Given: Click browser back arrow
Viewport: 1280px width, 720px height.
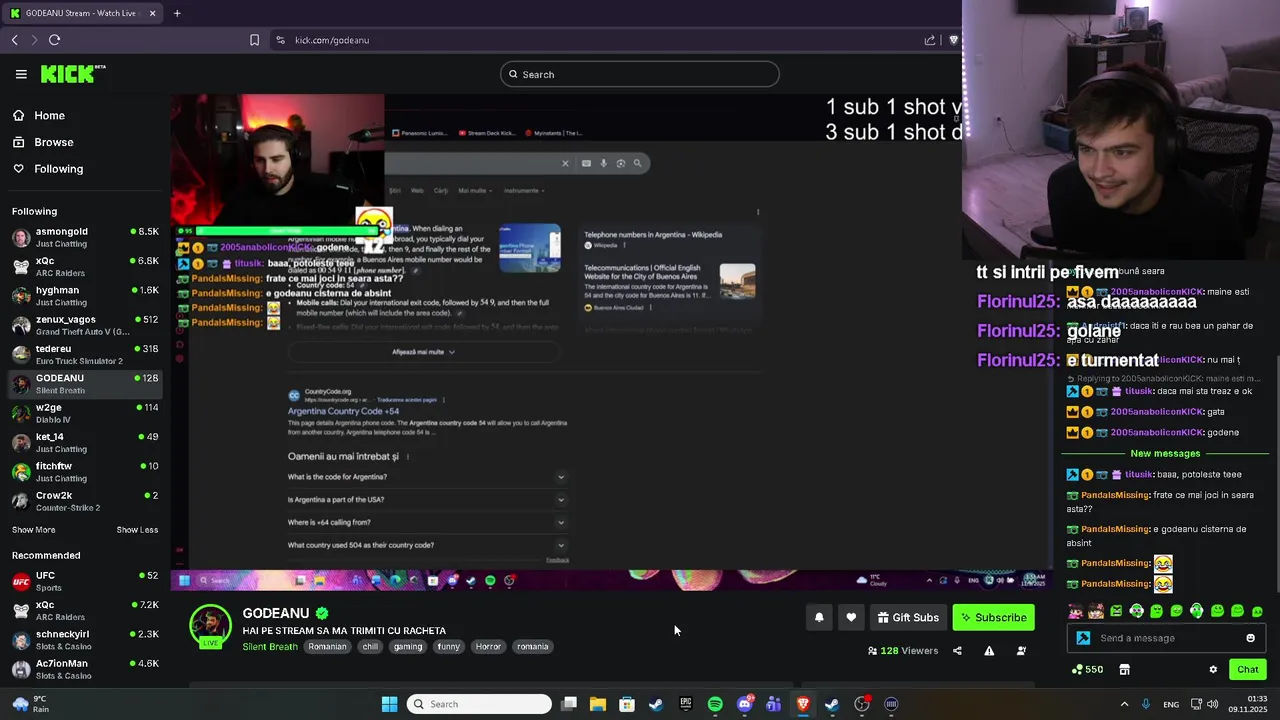Looking at the screenshot, I should [15, 40].
